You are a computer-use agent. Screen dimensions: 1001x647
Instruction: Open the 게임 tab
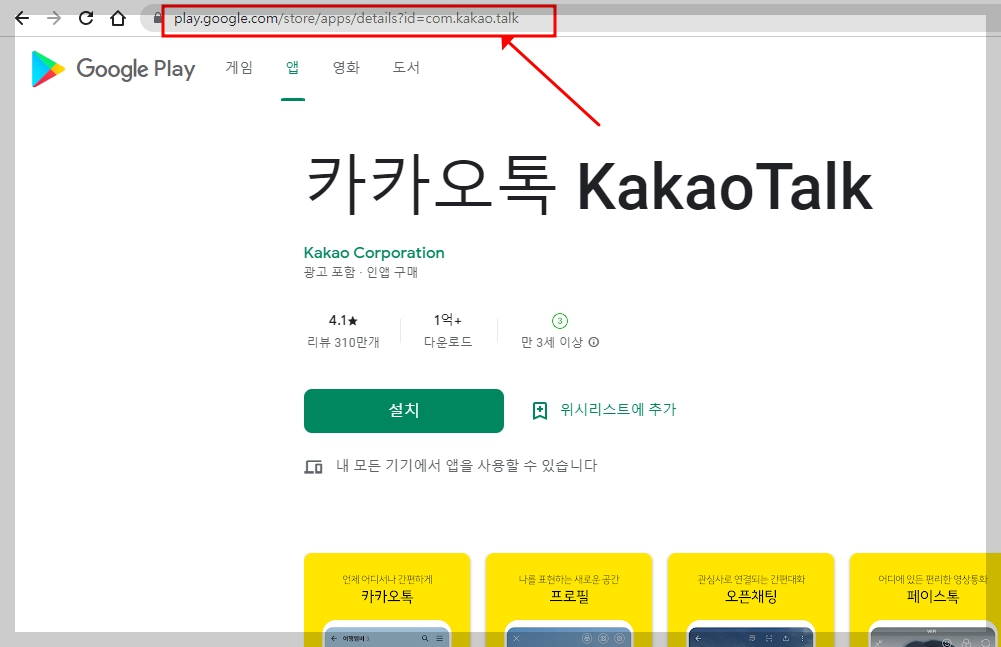coord(239,67)
